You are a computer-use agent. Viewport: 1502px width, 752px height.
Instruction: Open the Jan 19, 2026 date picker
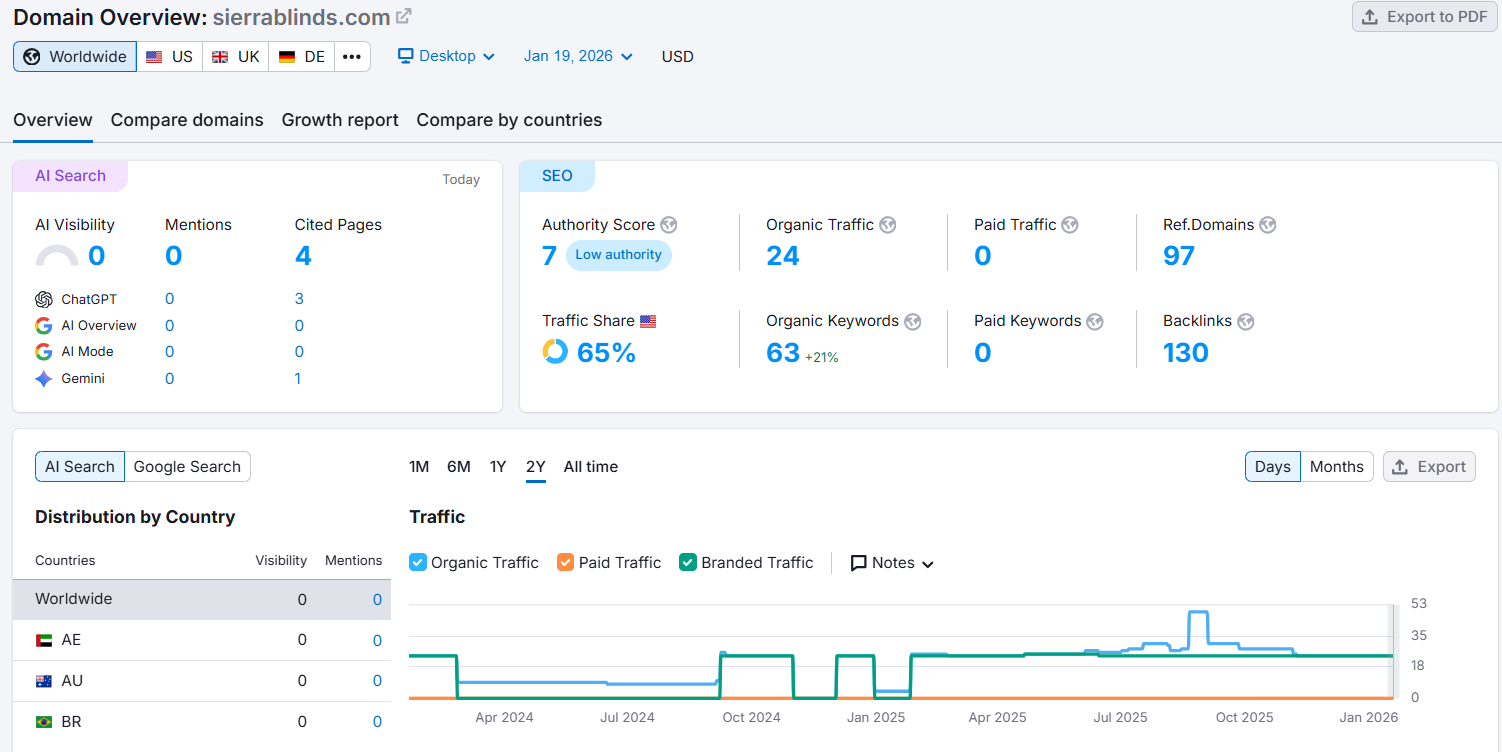pyautogui.click(x=577, y=56)
